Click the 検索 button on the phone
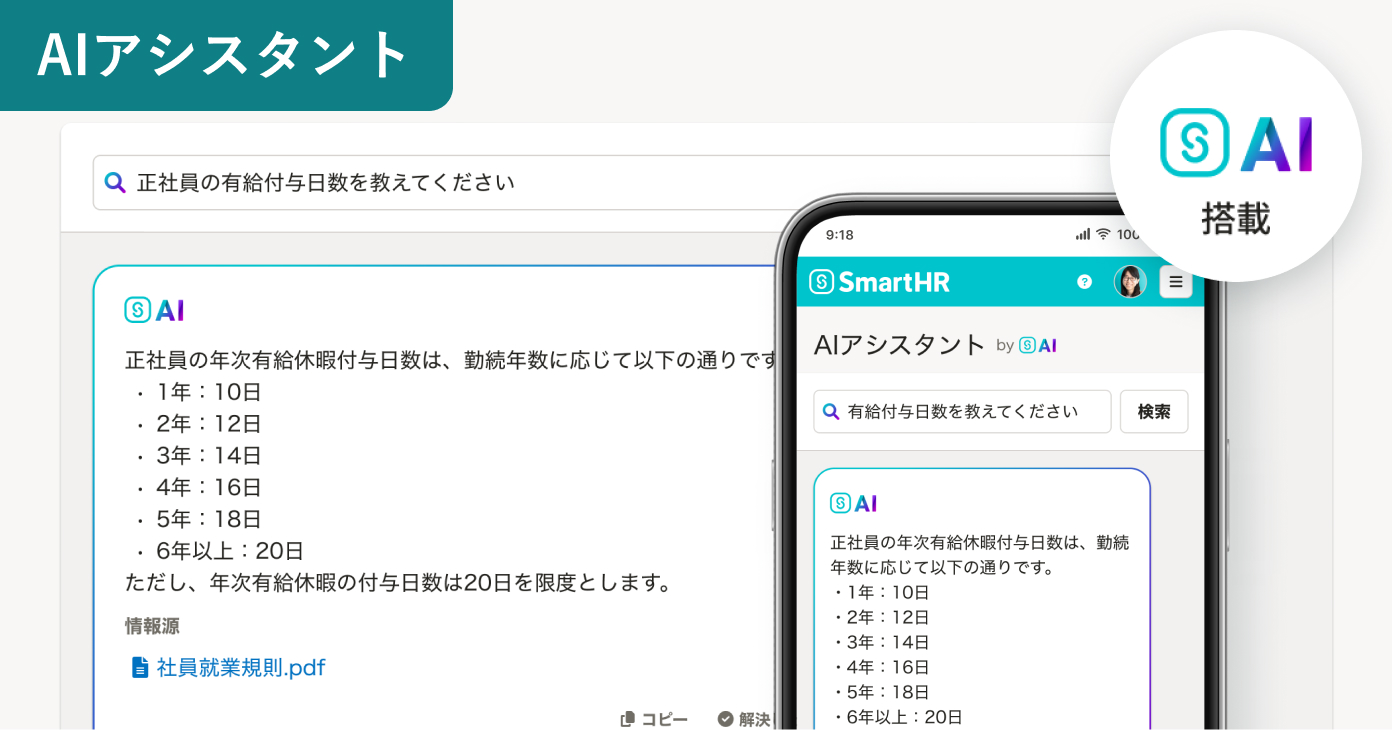Screen dimensions: 1392x730 click(1154, 411)
